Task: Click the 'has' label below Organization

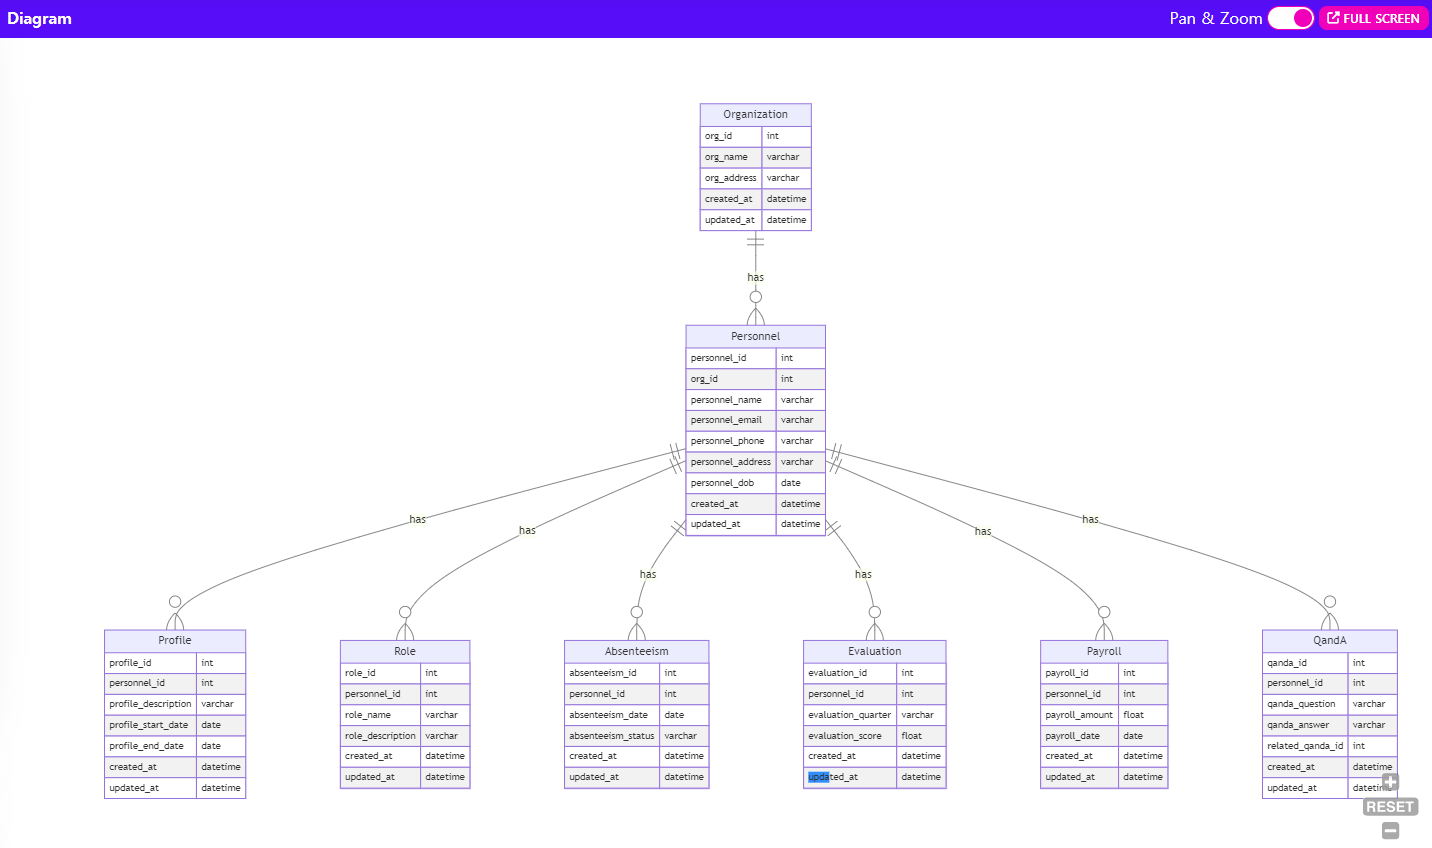Action: tap(755, 277)
